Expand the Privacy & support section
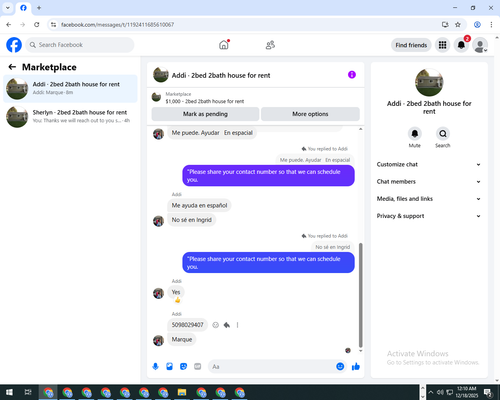Image resolution: width=500 pixels, height=400 pixels. [x=429, y=216]
